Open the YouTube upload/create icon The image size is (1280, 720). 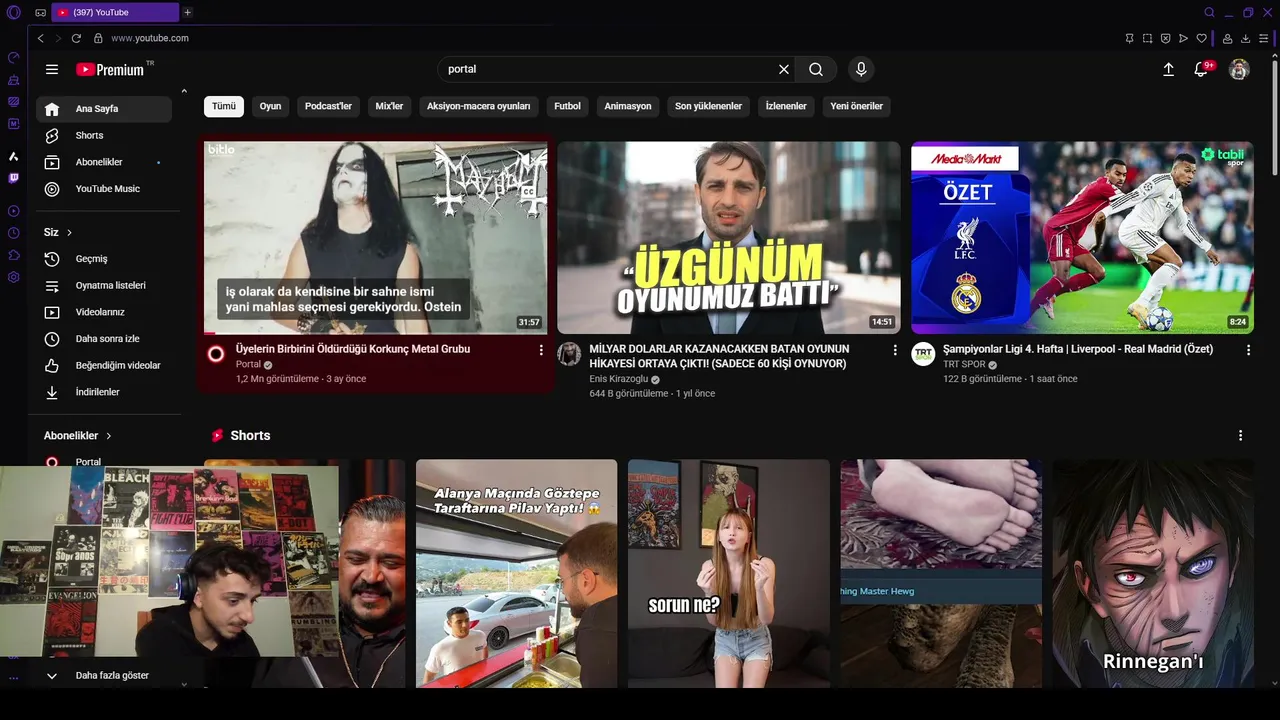1168,69
